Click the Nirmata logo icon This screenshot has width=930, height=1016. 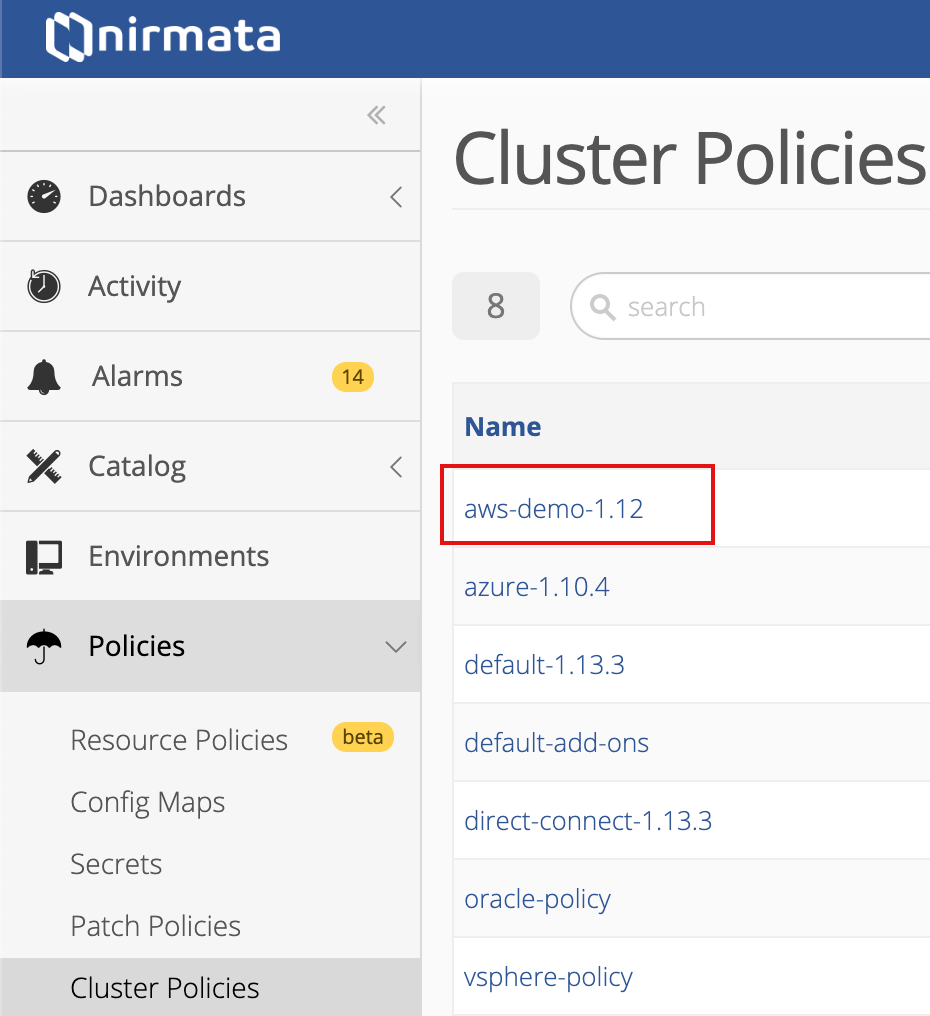click(x=65, y=37)
